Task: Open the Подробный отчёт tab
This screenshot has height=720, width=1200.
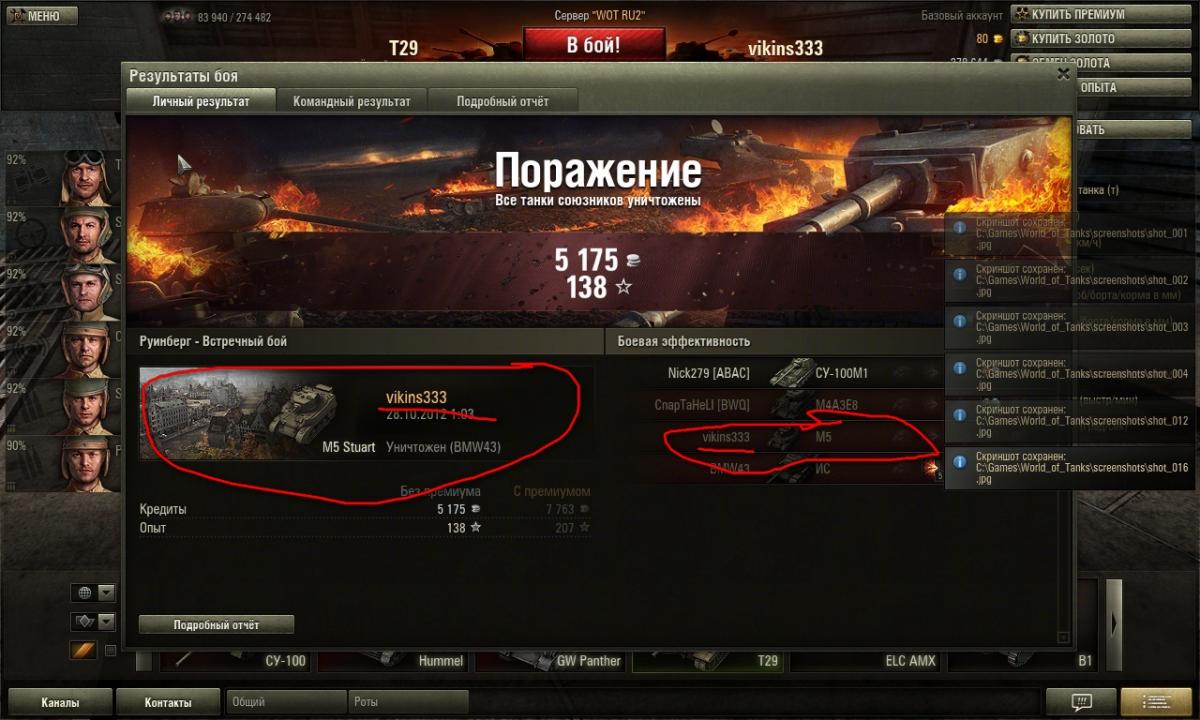Action: pyautogui.click(x=502, y=101)
